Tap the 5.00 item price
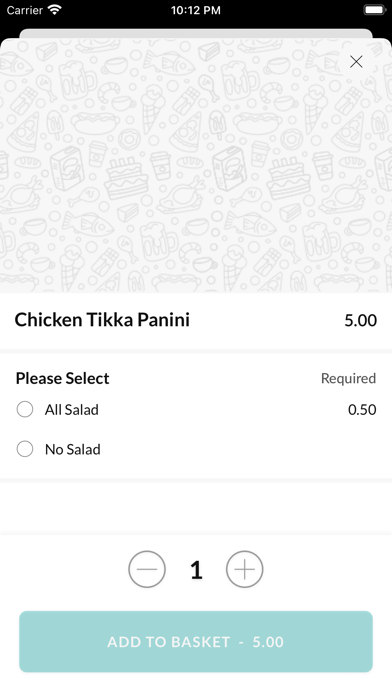 point(360,320)
